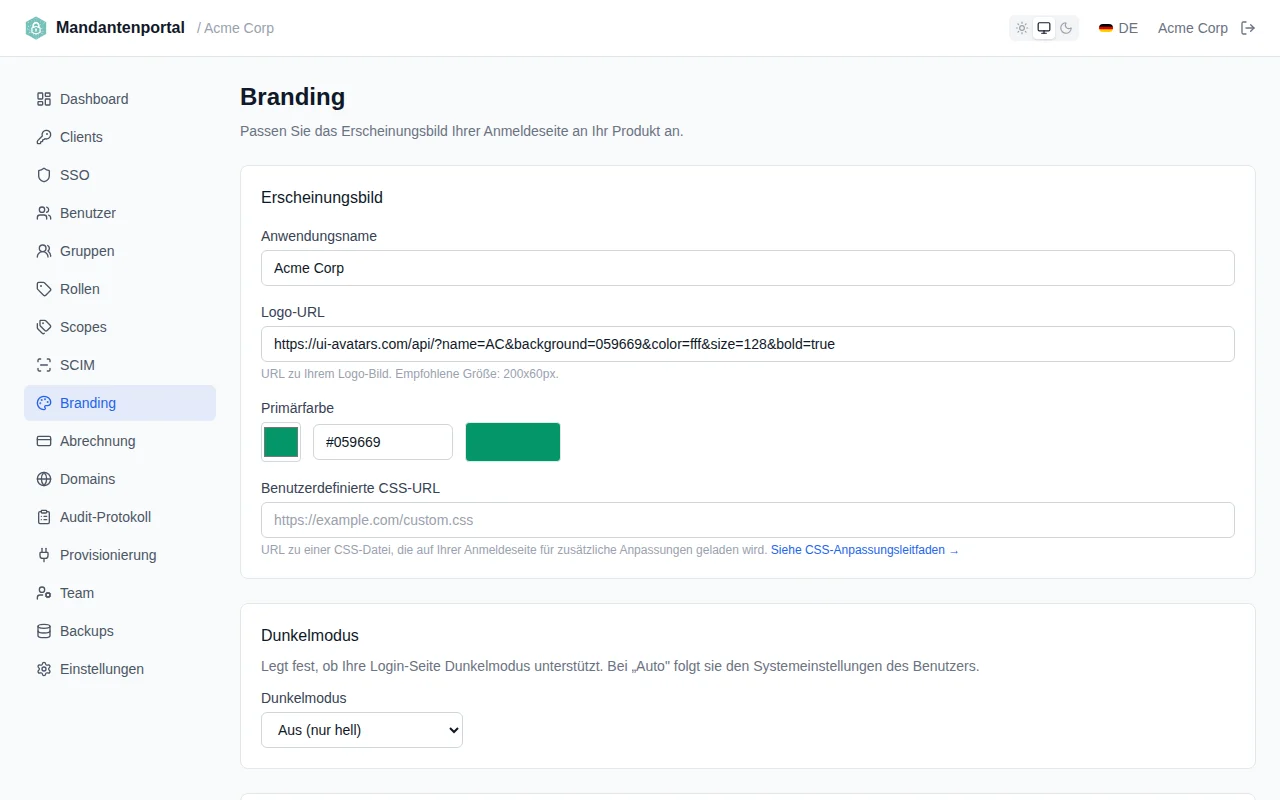
Task: Open the Audit-Protokoll page
Action: [120, 517]
